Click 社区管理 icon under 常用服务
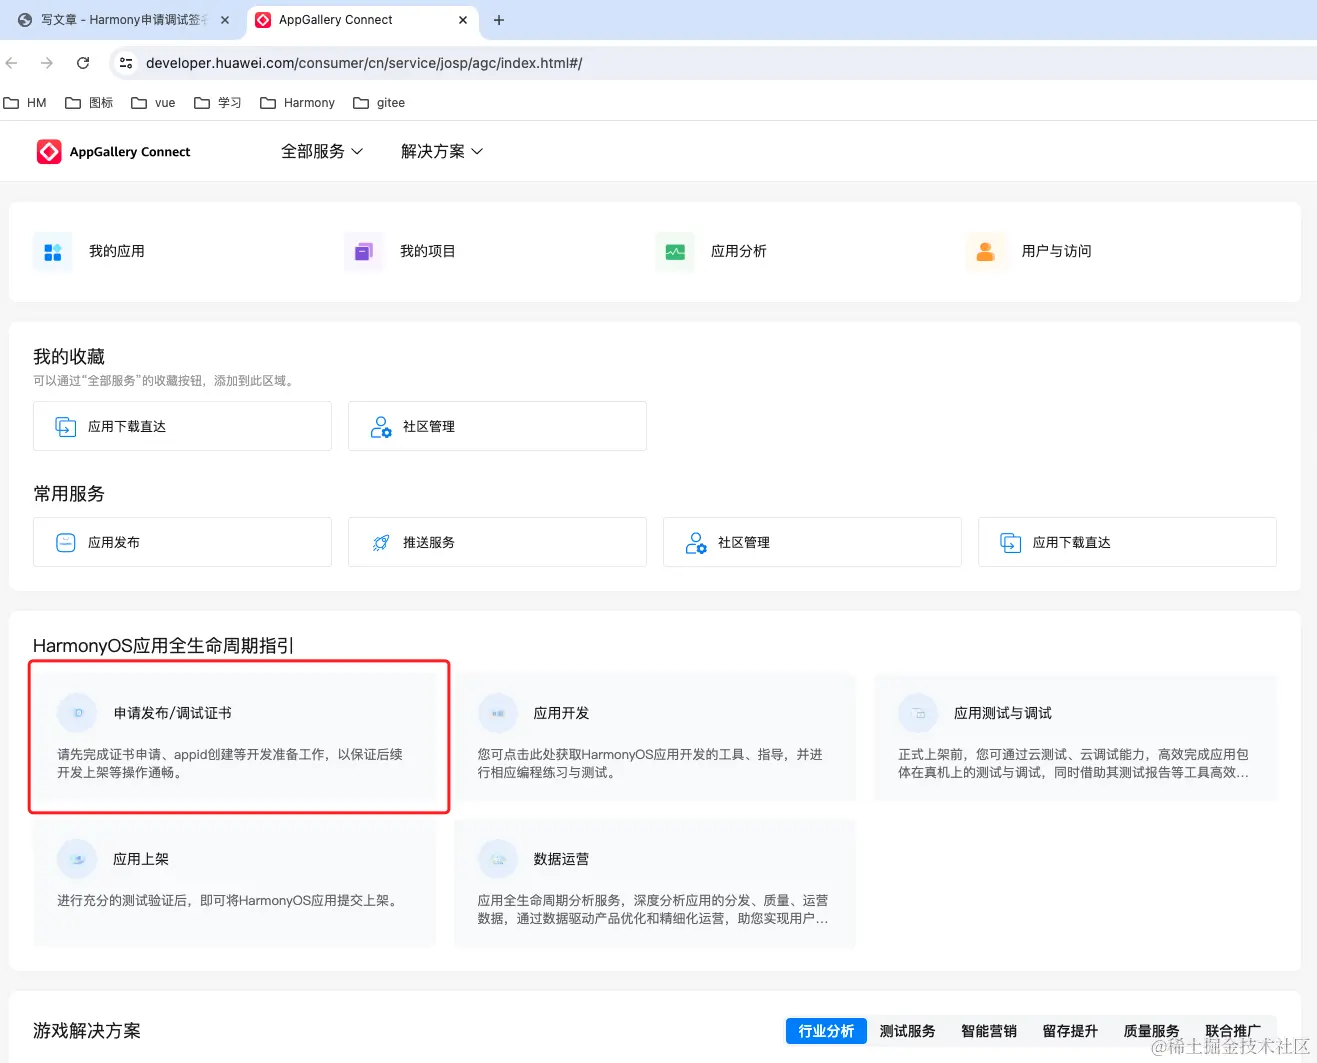 click(696, 543)
